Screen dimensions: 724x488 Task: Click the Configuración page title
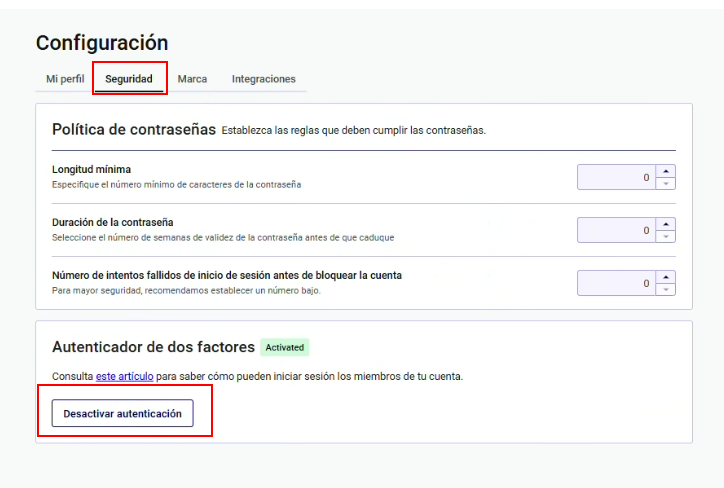click(x=102, y=43)
